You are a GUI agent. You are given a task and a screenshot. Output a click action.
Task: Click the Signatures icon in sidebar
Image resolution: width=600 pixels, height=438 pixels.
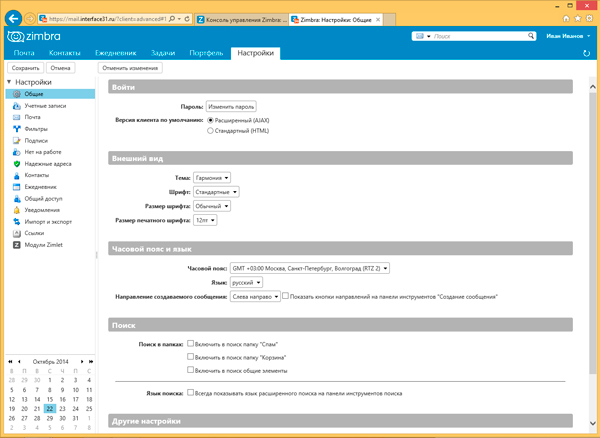point(17,141)
